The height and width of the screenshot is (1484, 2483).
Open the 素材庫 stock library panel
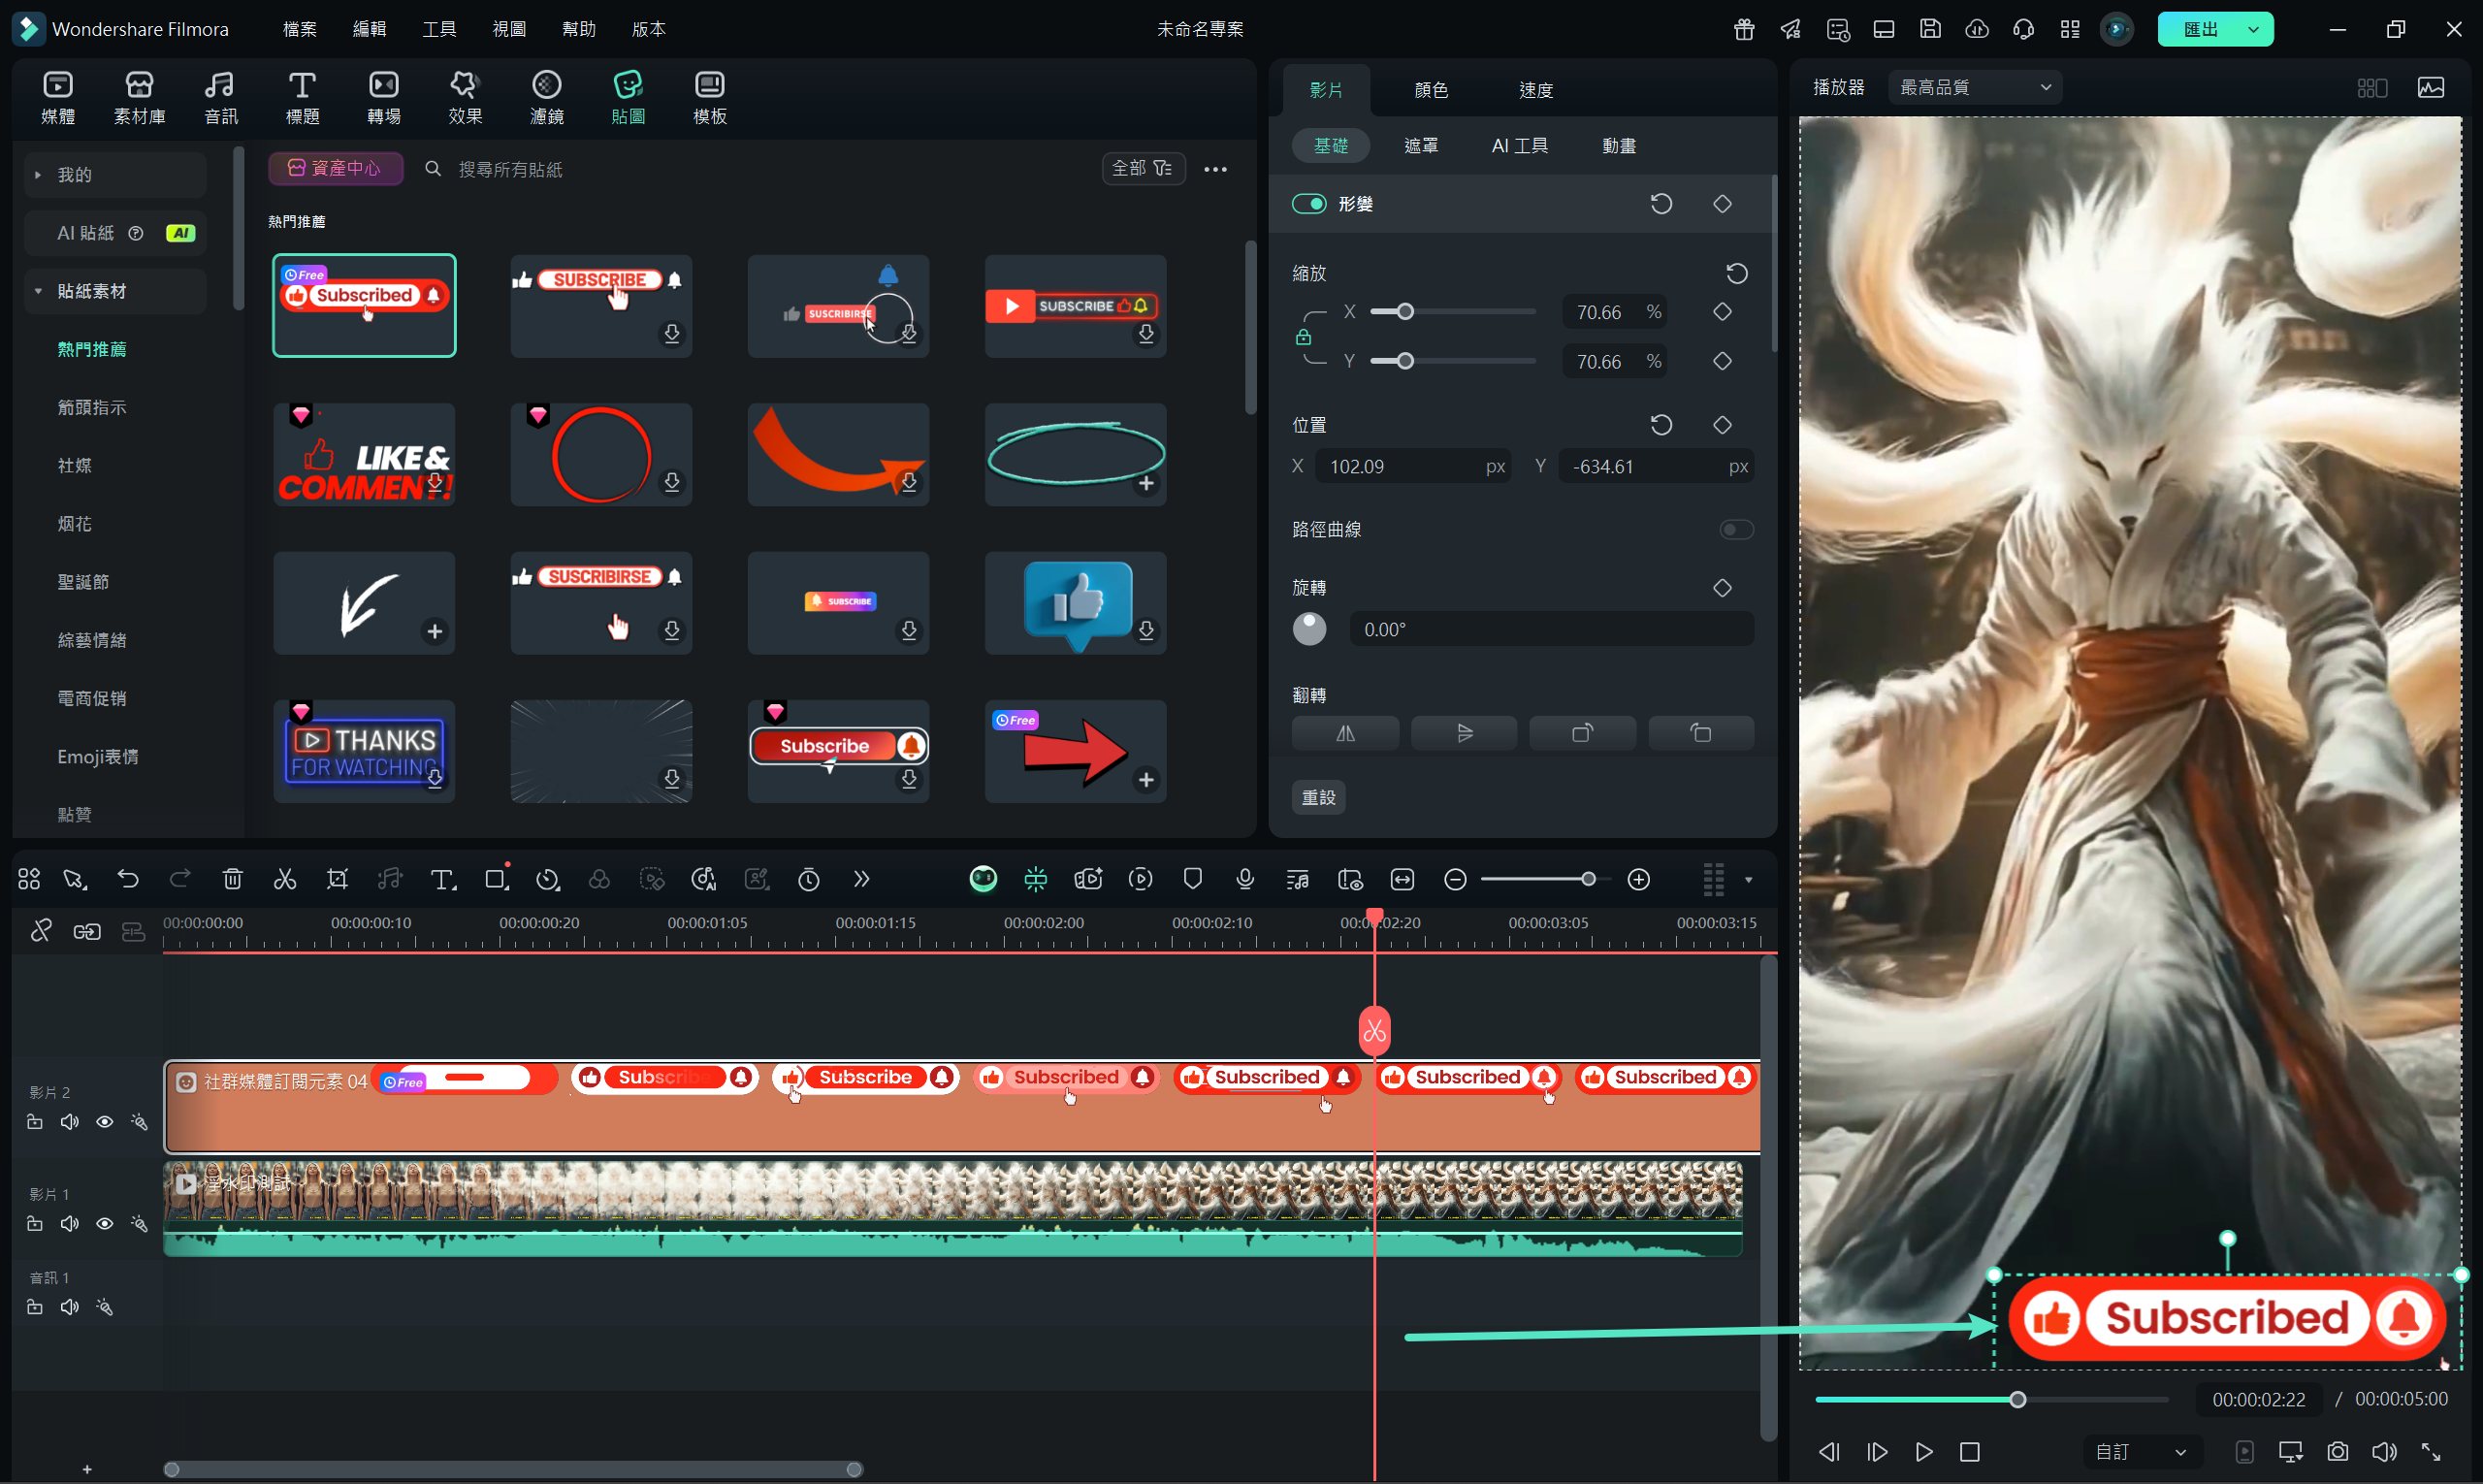tap(139, 98)
